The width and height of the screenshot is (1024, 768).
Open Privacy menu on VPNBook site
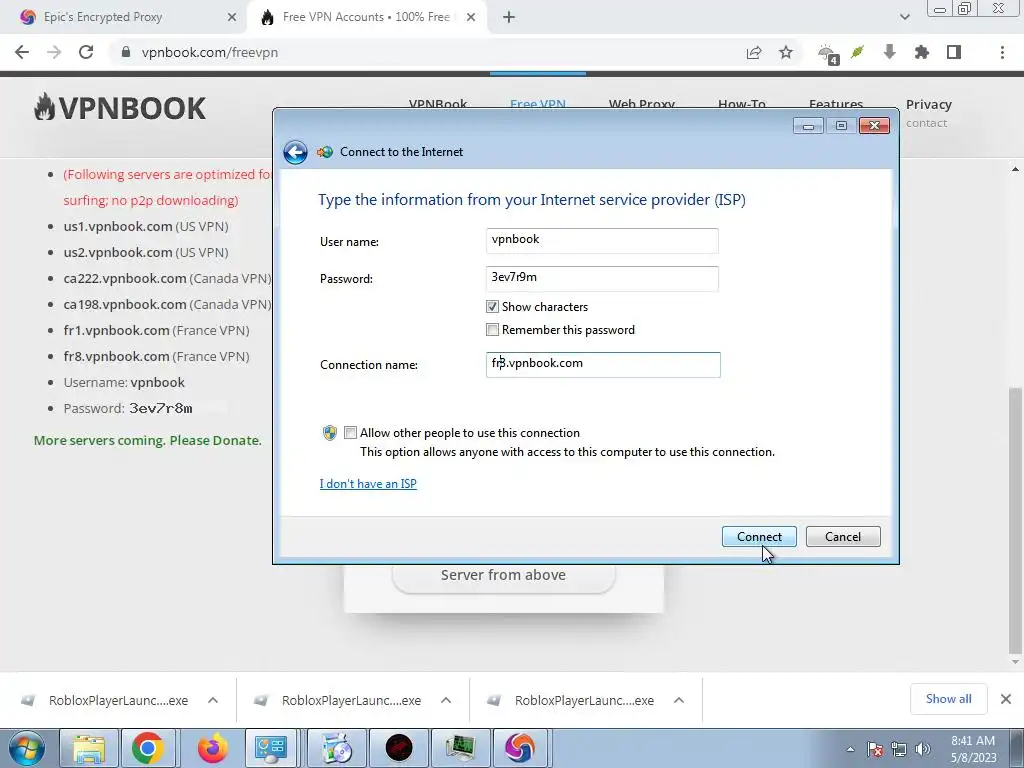pyautogui.click(x=928, y=104)
